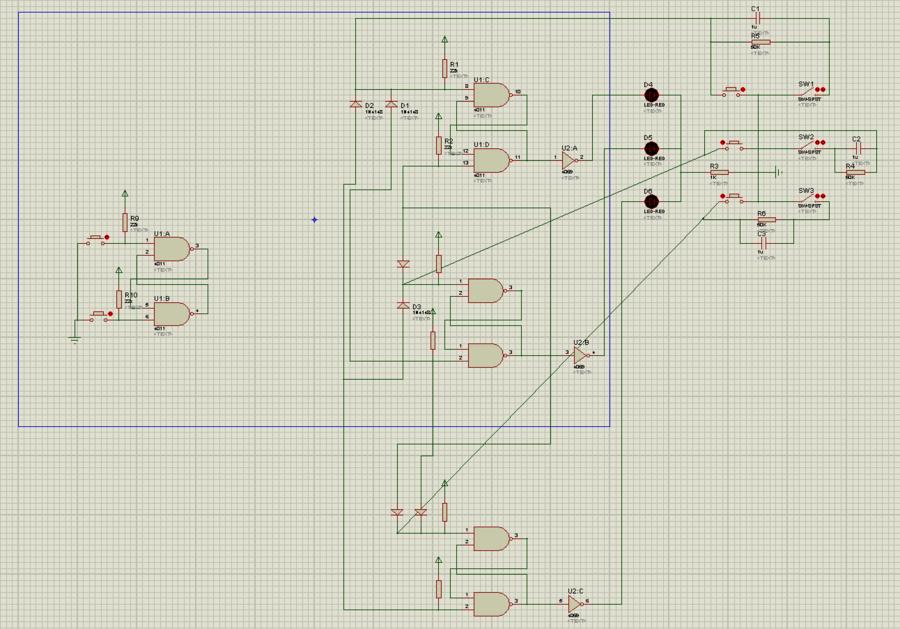Viewport: 900px width, 629px height.
Task: Click the U1:B NAND gate symbol
Action: 172,313
